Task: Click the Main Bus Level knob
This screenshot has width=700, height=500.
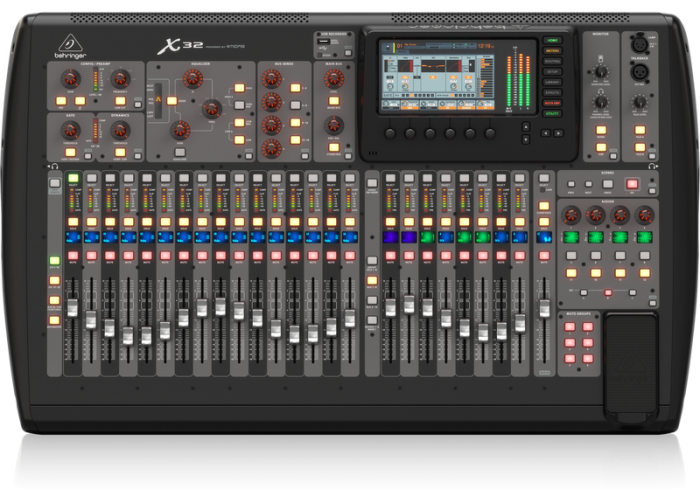Action: [x=333, y=79]
